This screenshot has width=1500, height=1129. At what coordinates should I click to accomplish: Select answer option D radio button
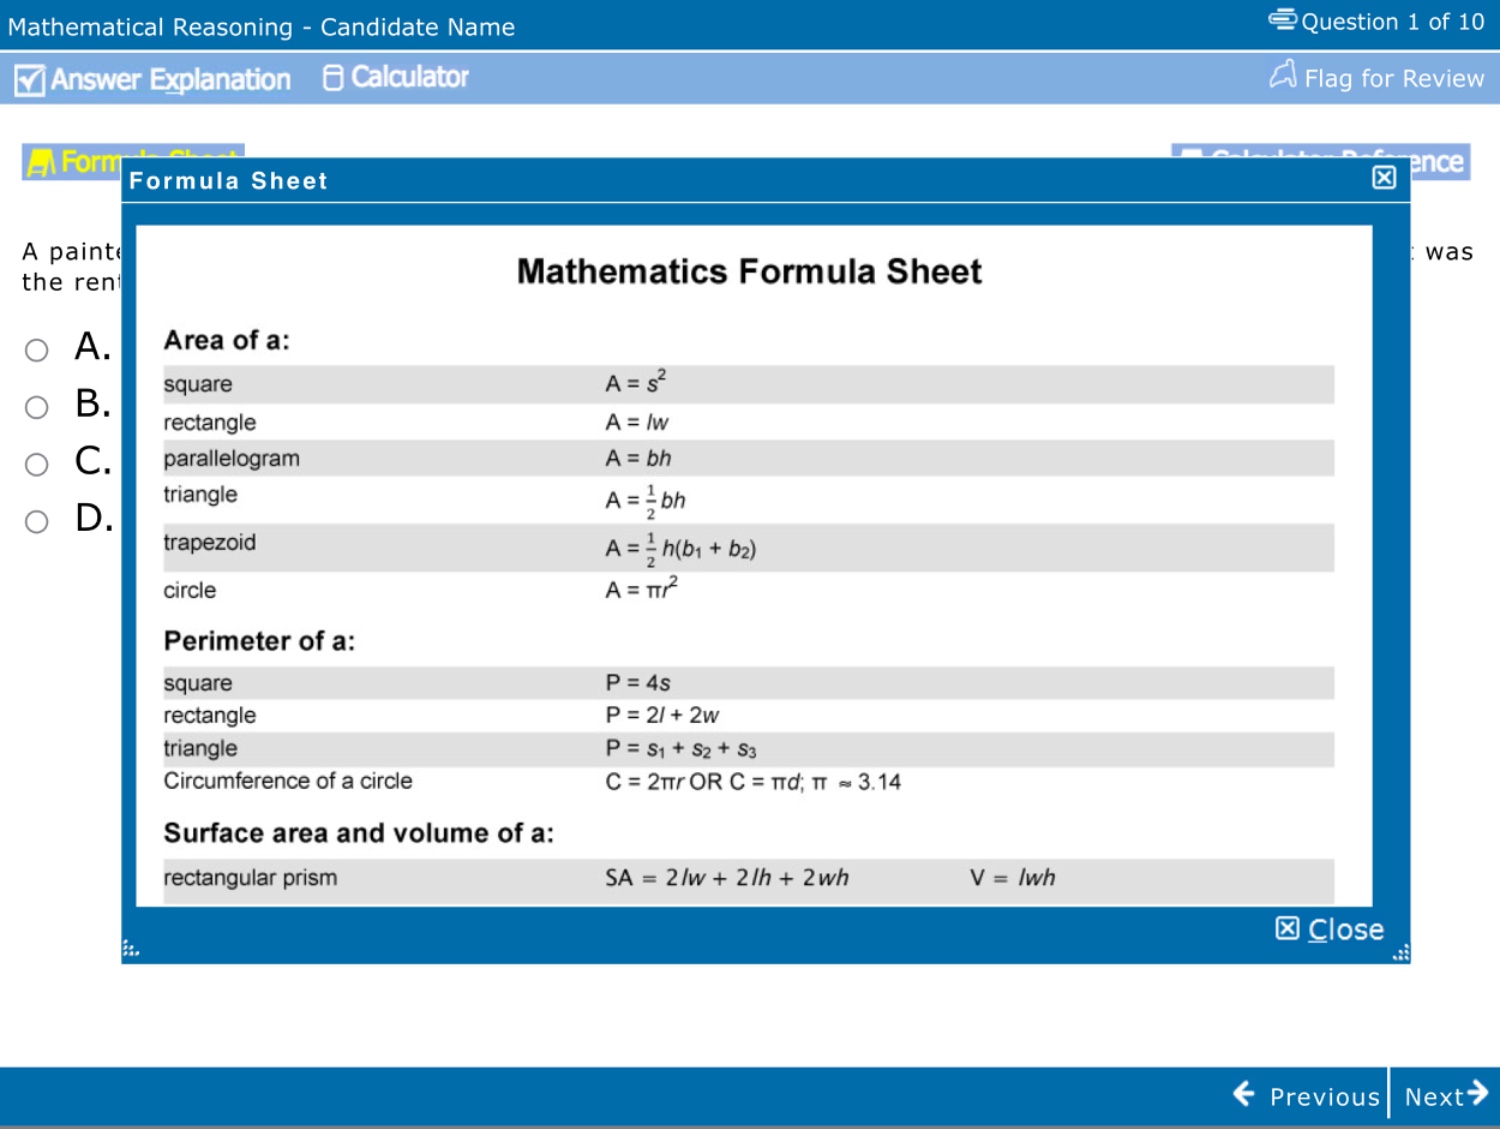tap(37, 521)
